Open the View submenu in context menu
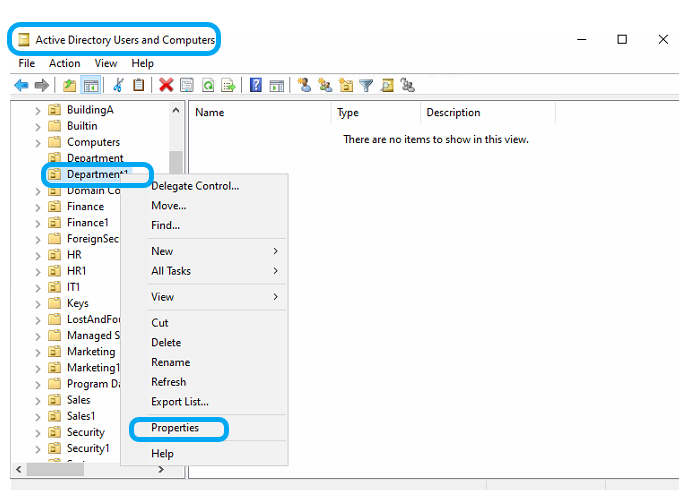The width and height of the screenshot is (686, 496). click(x=204, y=297)
